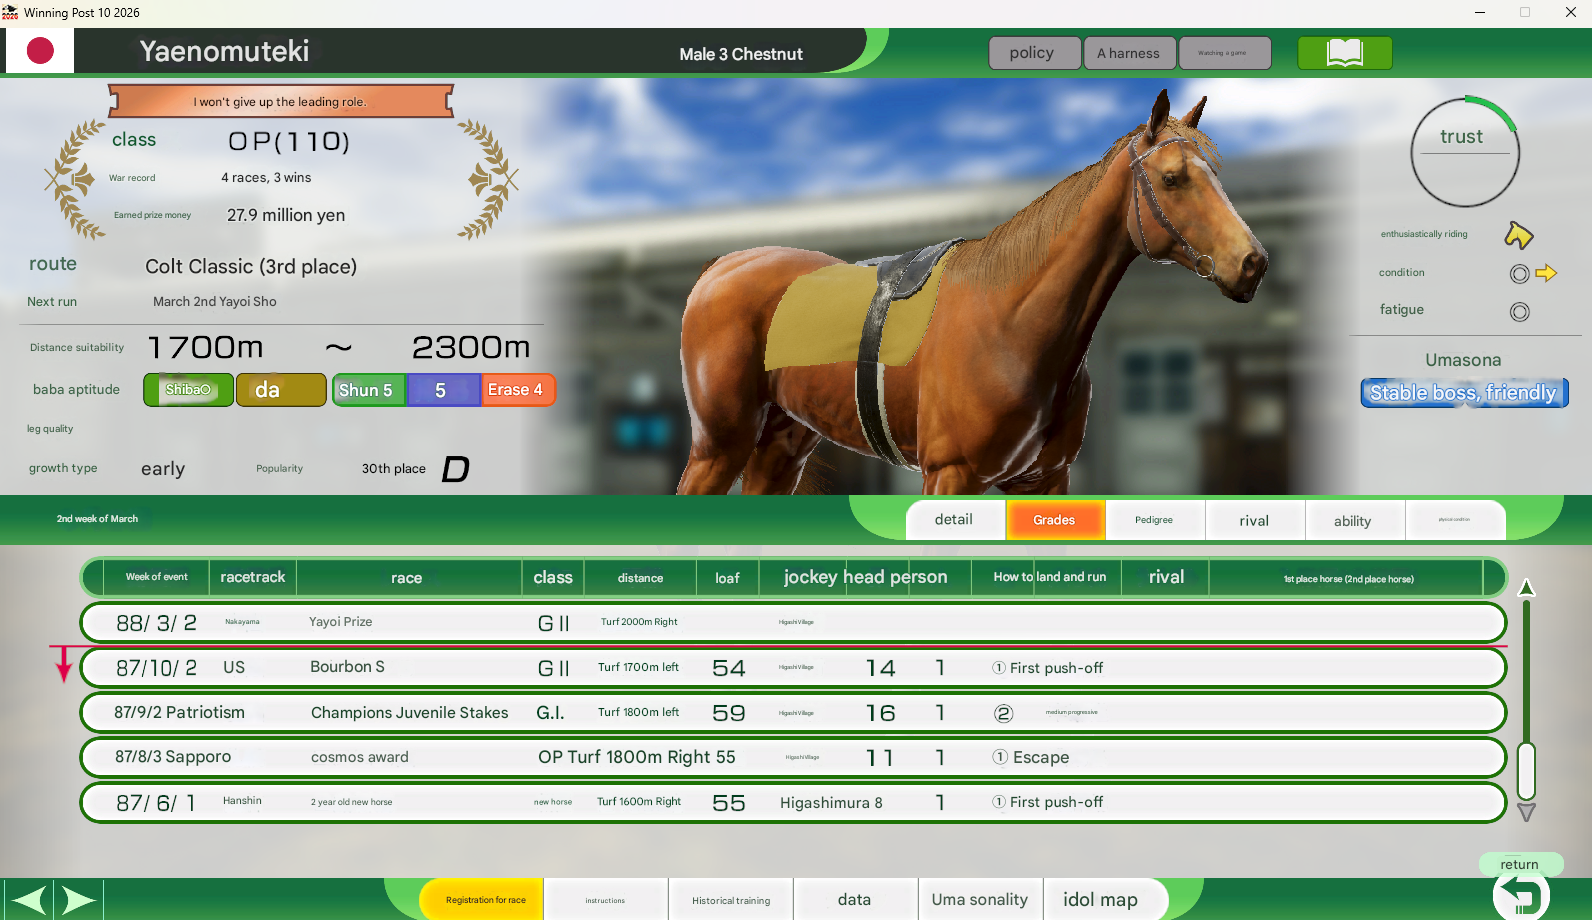Image resolution: width=1592 pixels, height=920 pixels.
Task: Click the enthusiastically riding arrow icon
Action: click(1518, 235)
